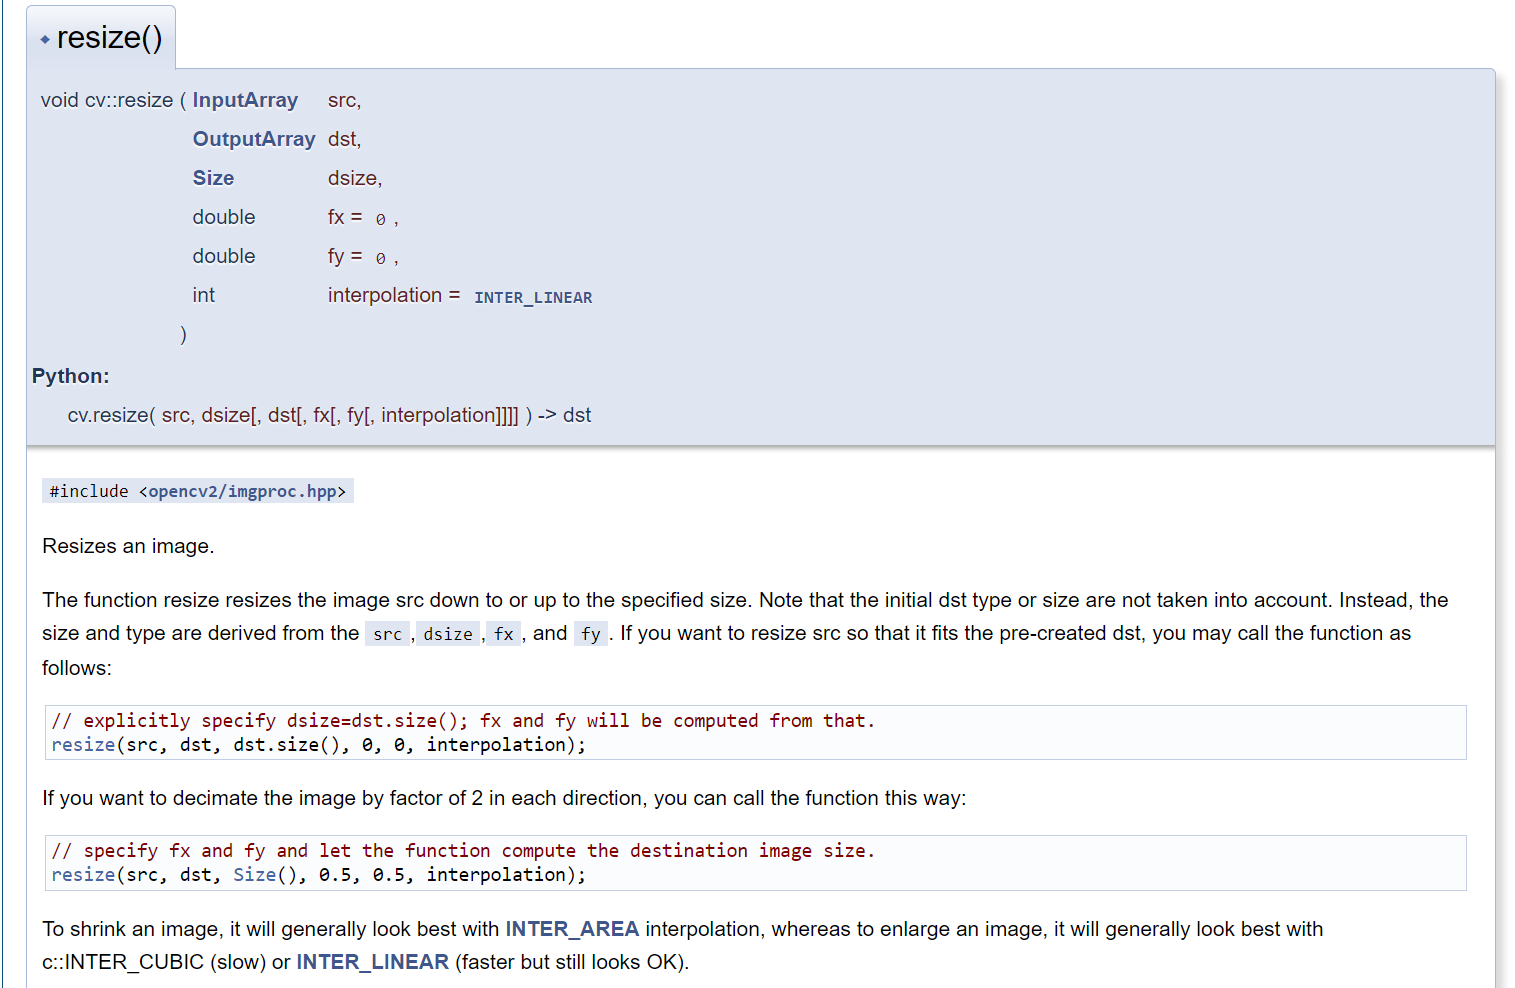Click resize in the 0.5 scale code sample

(83, 875)
